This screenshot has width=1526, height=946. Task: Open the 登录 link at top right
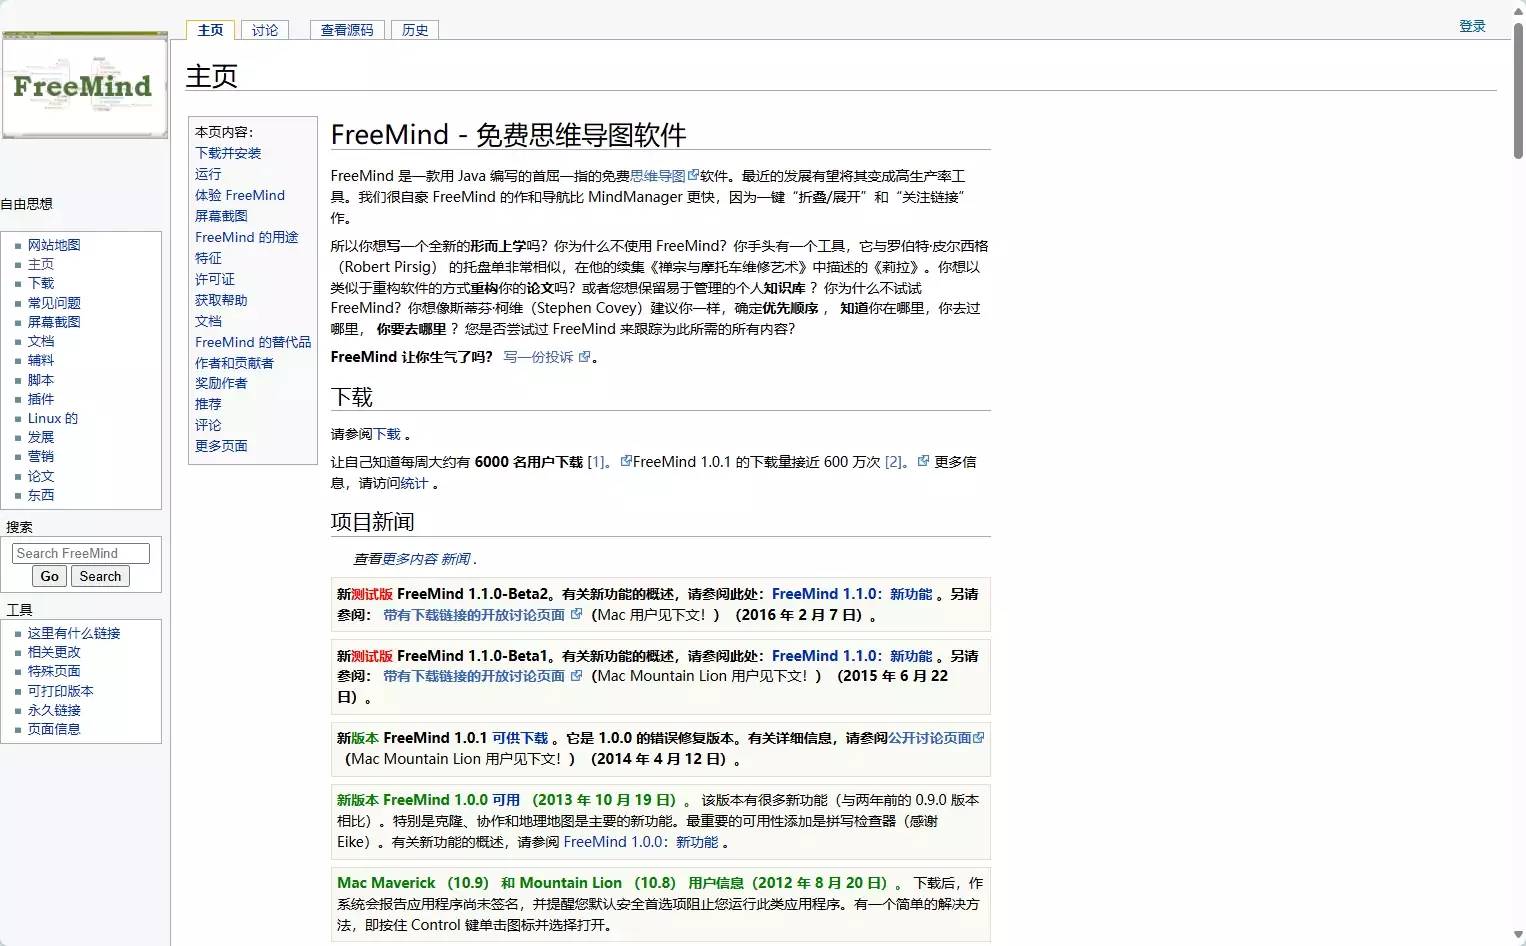point(1471,26)
